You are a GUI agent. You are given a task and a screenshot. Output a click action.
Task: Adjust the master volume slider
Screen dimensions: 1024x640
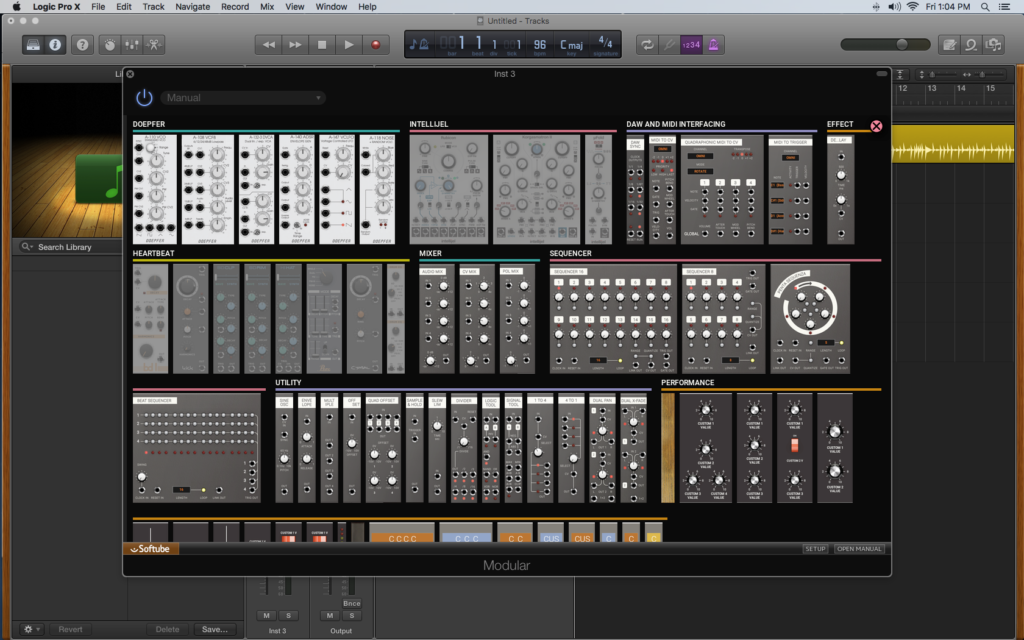[x=901, y=44]
